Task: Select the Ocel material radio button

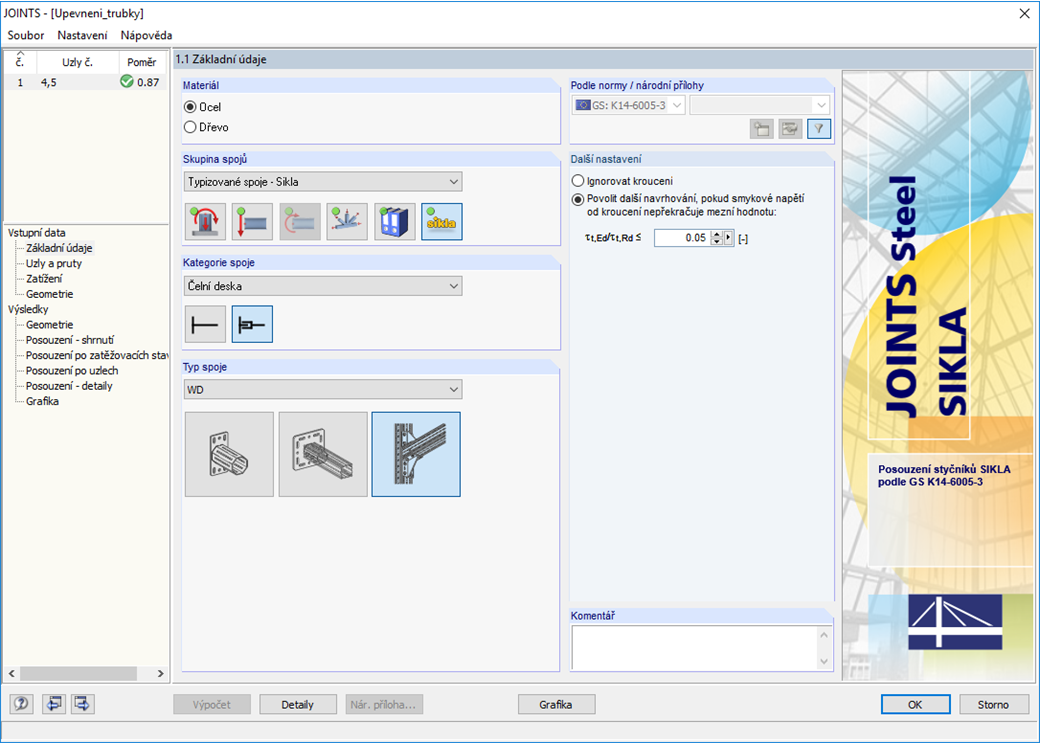Action: [x=190, y=107]
